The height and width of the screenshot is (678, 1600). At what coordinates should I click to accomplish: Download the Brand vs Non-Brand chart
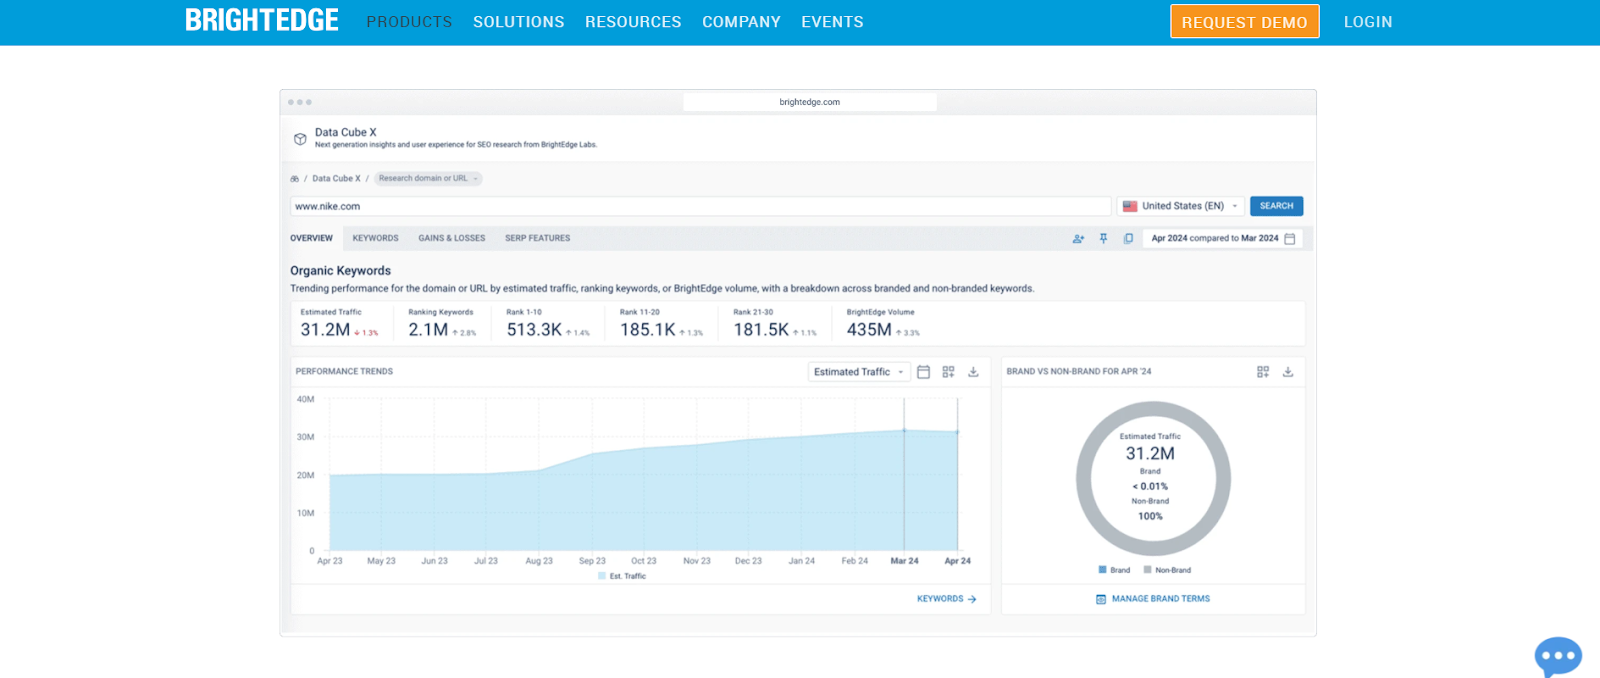[1288, 372]
